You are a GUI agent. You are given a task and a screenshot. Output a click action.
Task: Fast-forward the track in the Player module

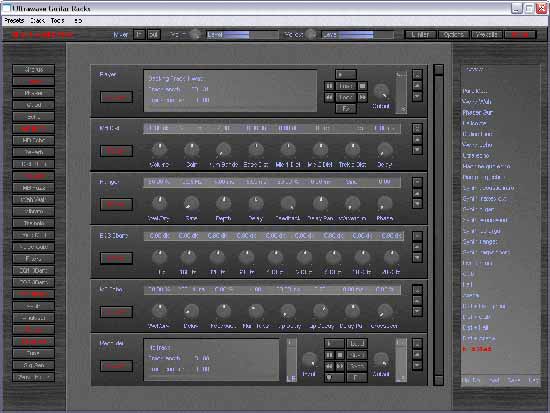point(363,97)
